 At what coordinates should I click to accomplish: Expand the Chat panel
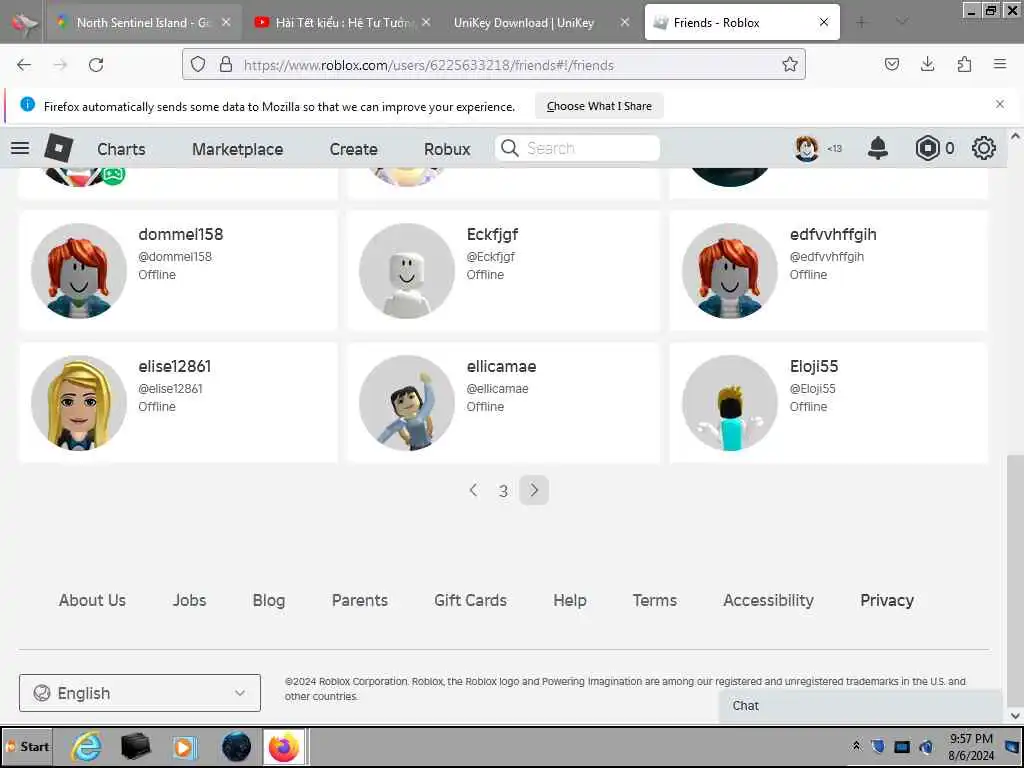point(860,706)
